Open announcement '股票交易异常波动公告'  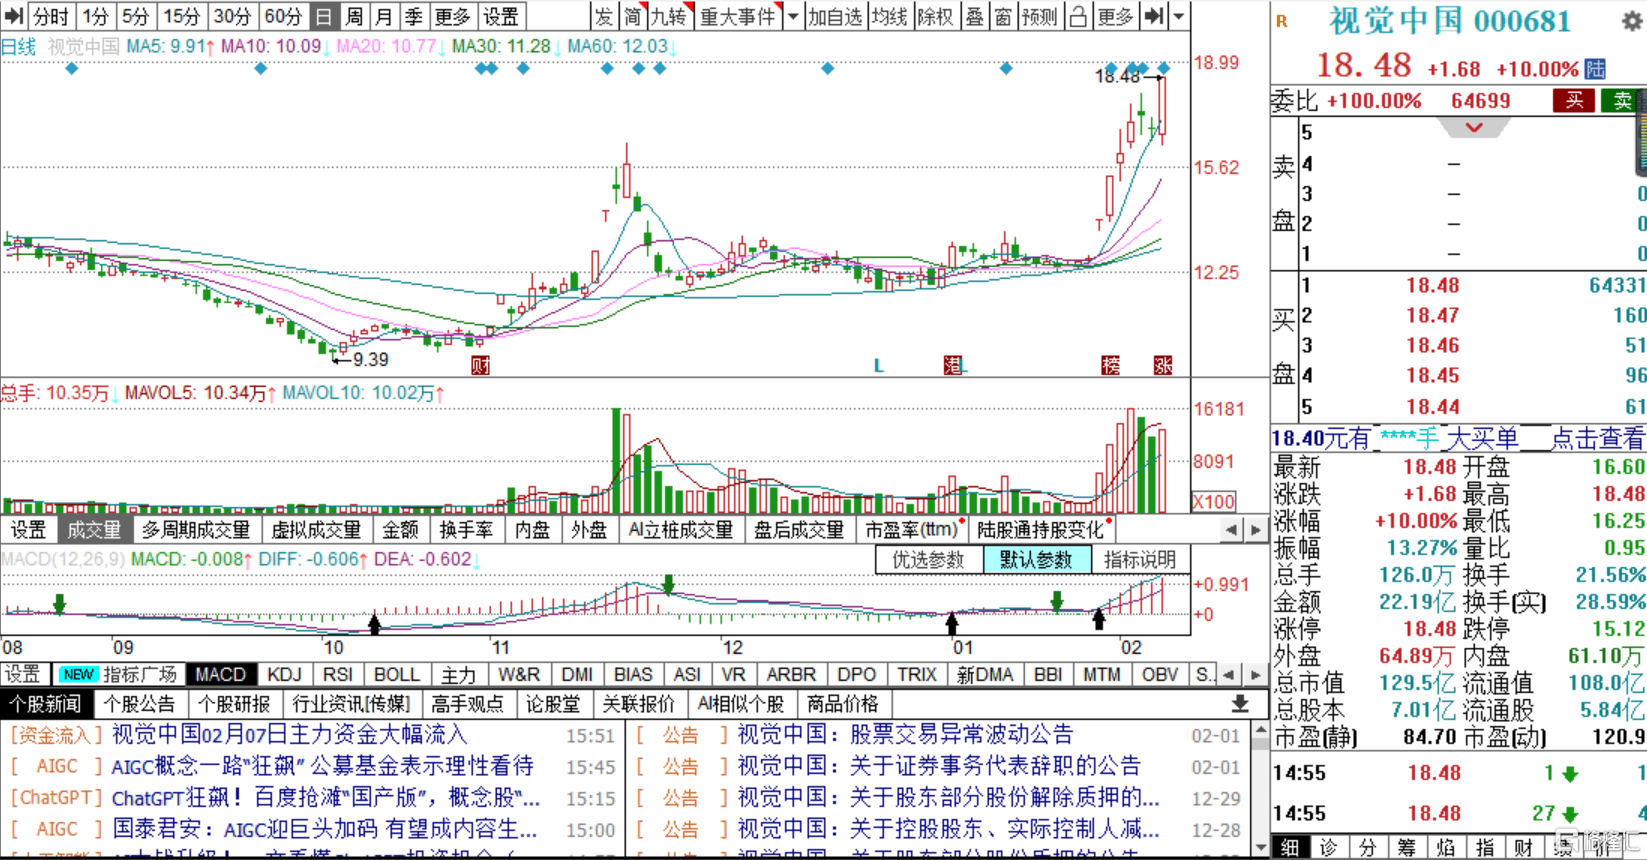point(961,735)
